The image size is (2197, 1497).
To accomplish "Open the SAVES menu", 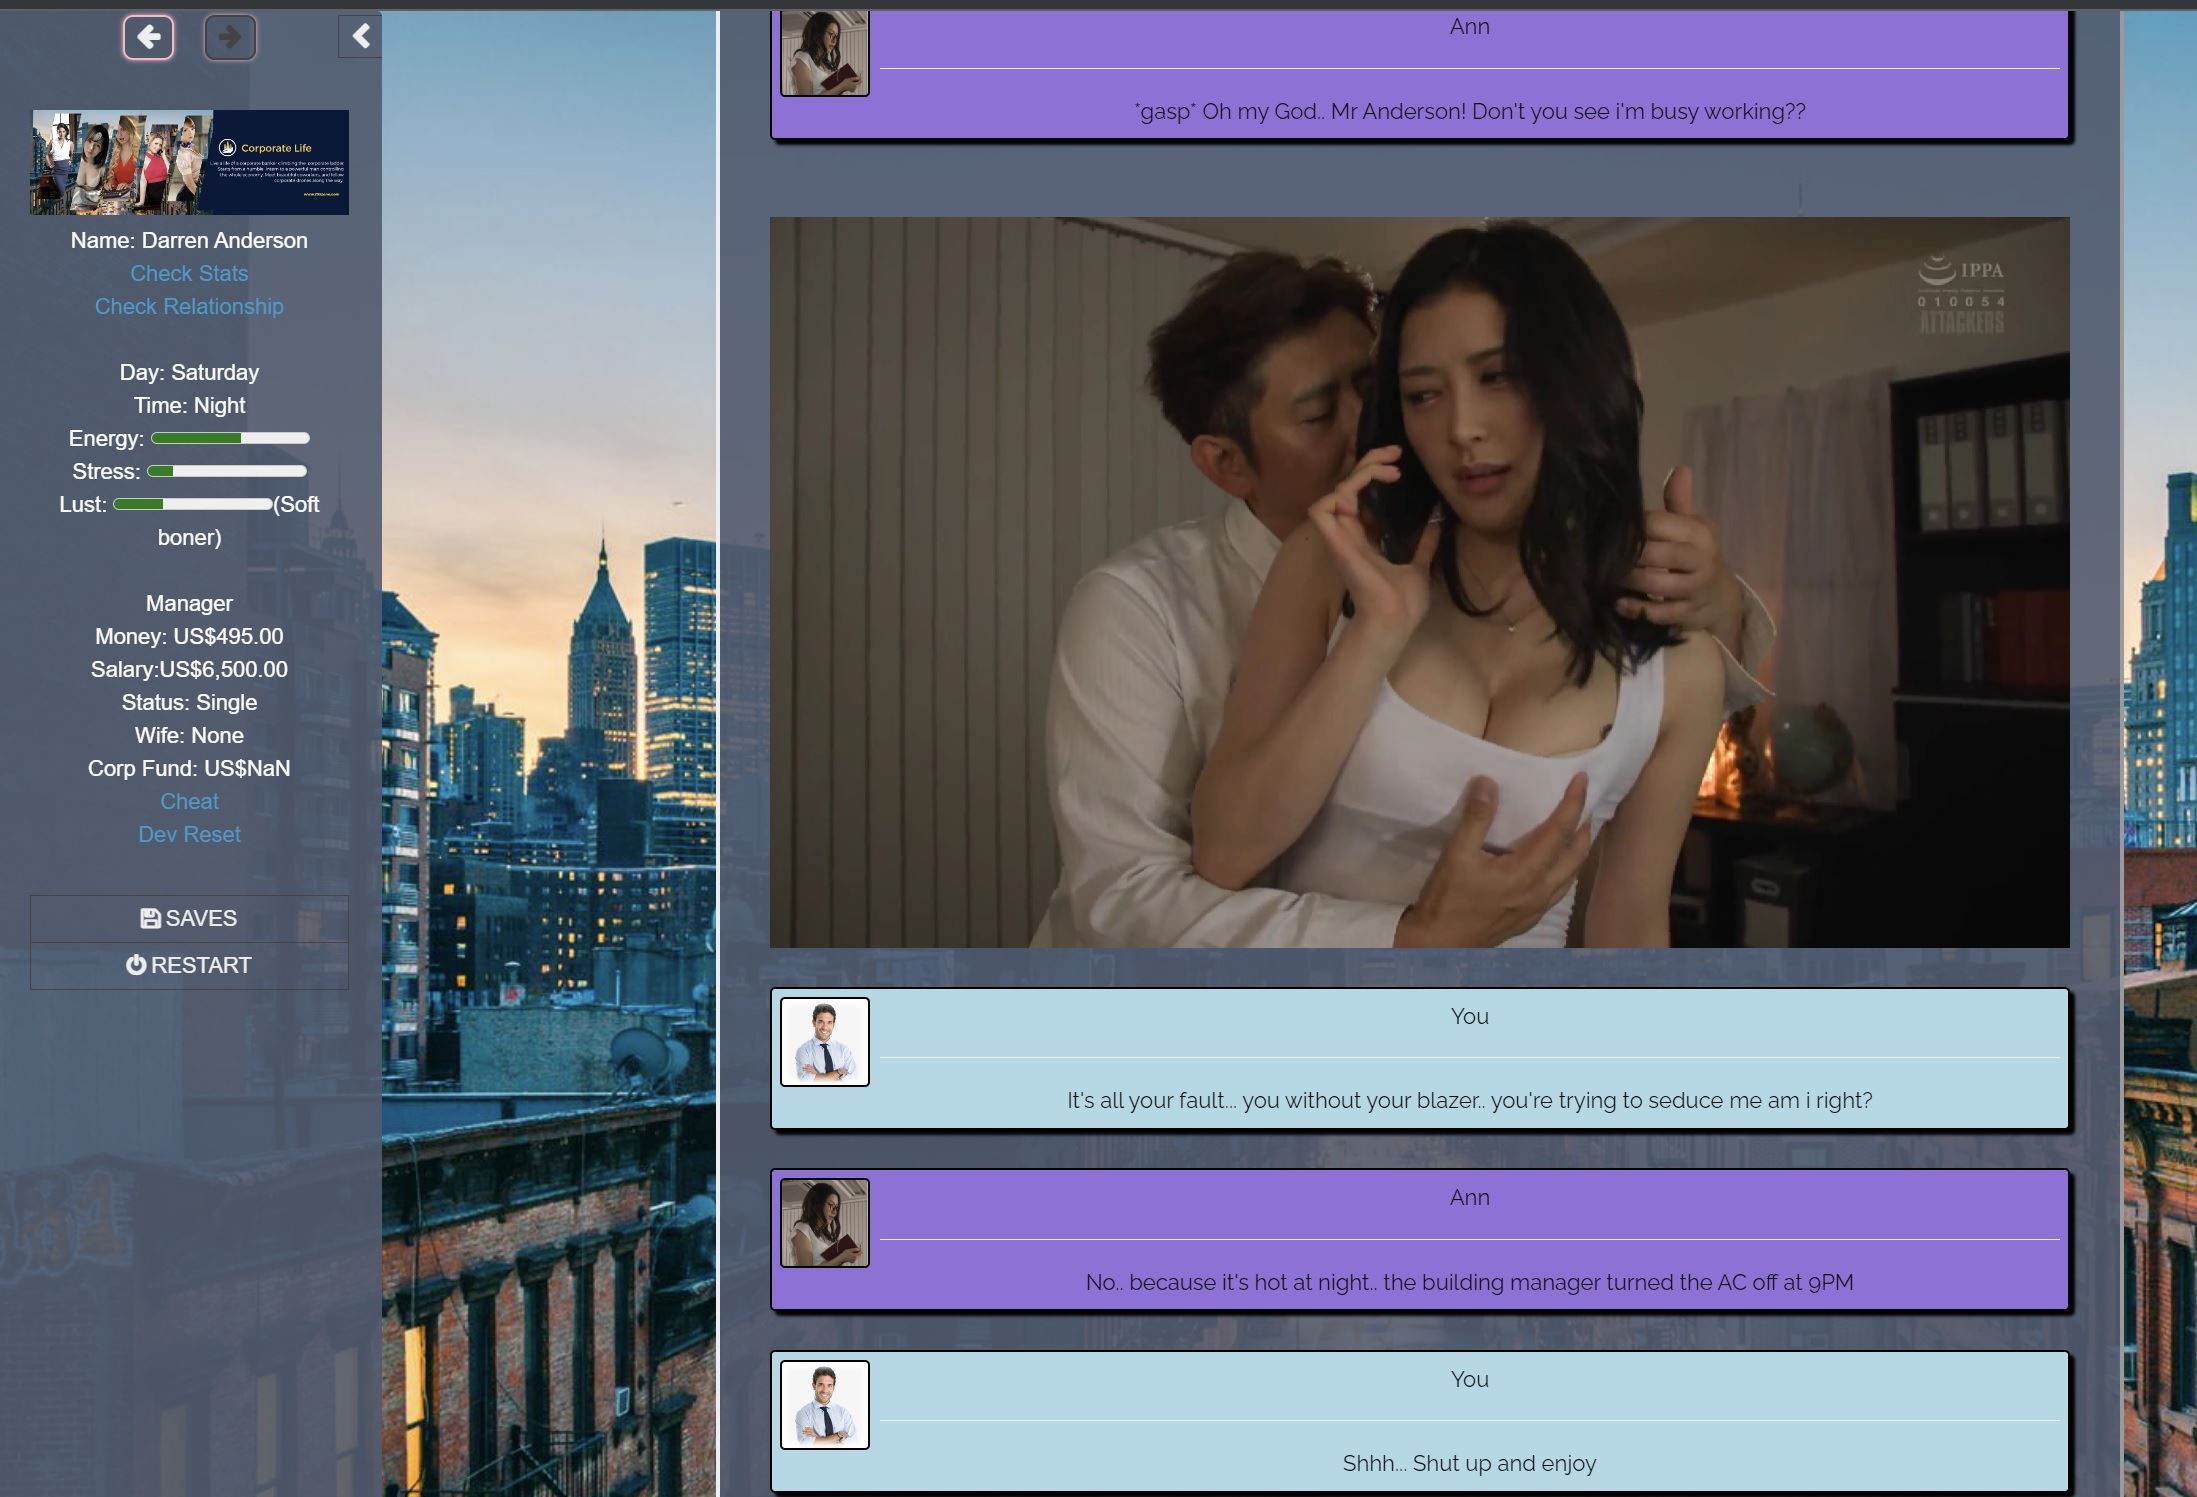I will 189,918.
